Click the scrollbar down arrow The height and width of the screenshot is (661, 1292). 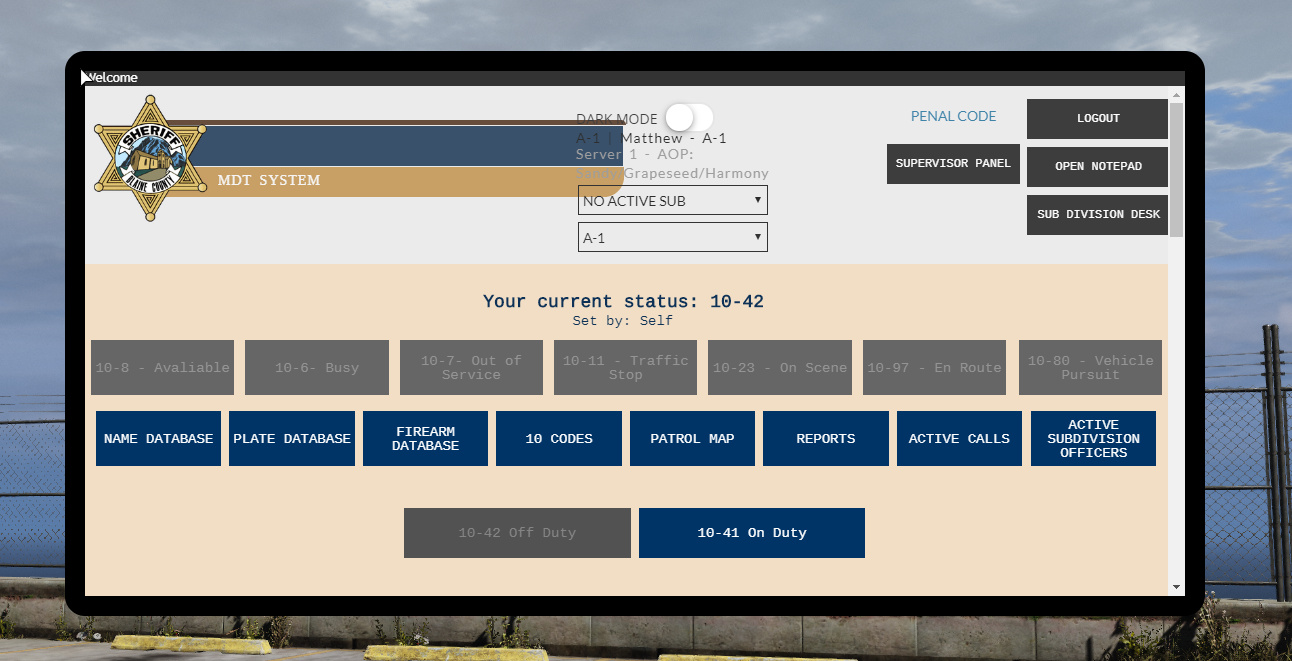[x=1176, y=587]
